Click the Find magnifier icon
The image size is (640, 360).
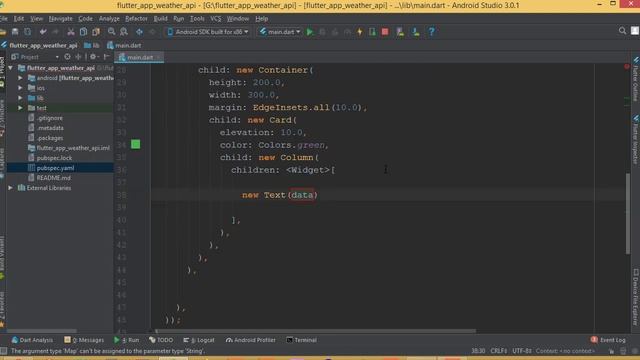coord(111,32)
